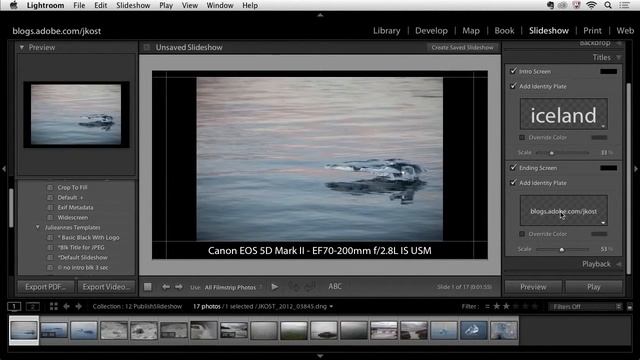Add text overlay with the ABC button
This screenshot has height=360, width=640.
tap(335, 287)
